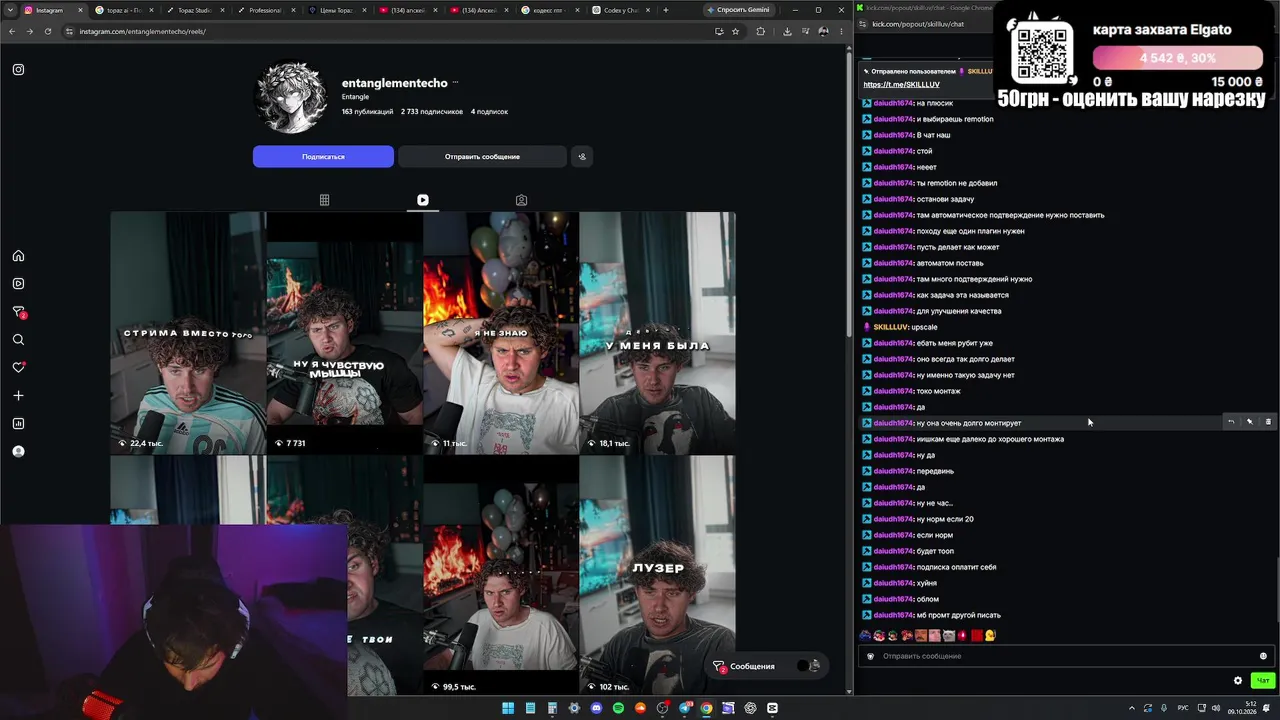Viewport: 1280px width, 720px height.
Task: Open emoji picker in Kick chat input
Action: [1263, 656]
